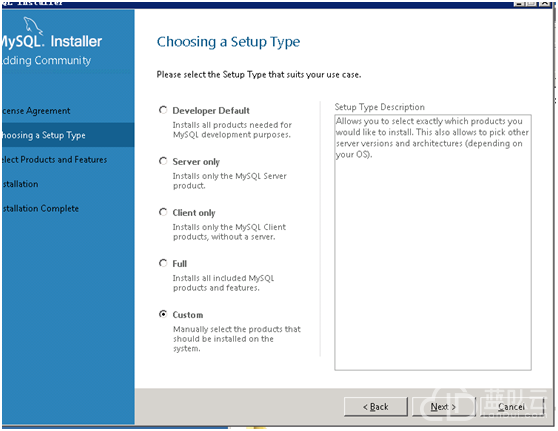
Task: Cancel the MySQL installation
Action: [512, 406]
